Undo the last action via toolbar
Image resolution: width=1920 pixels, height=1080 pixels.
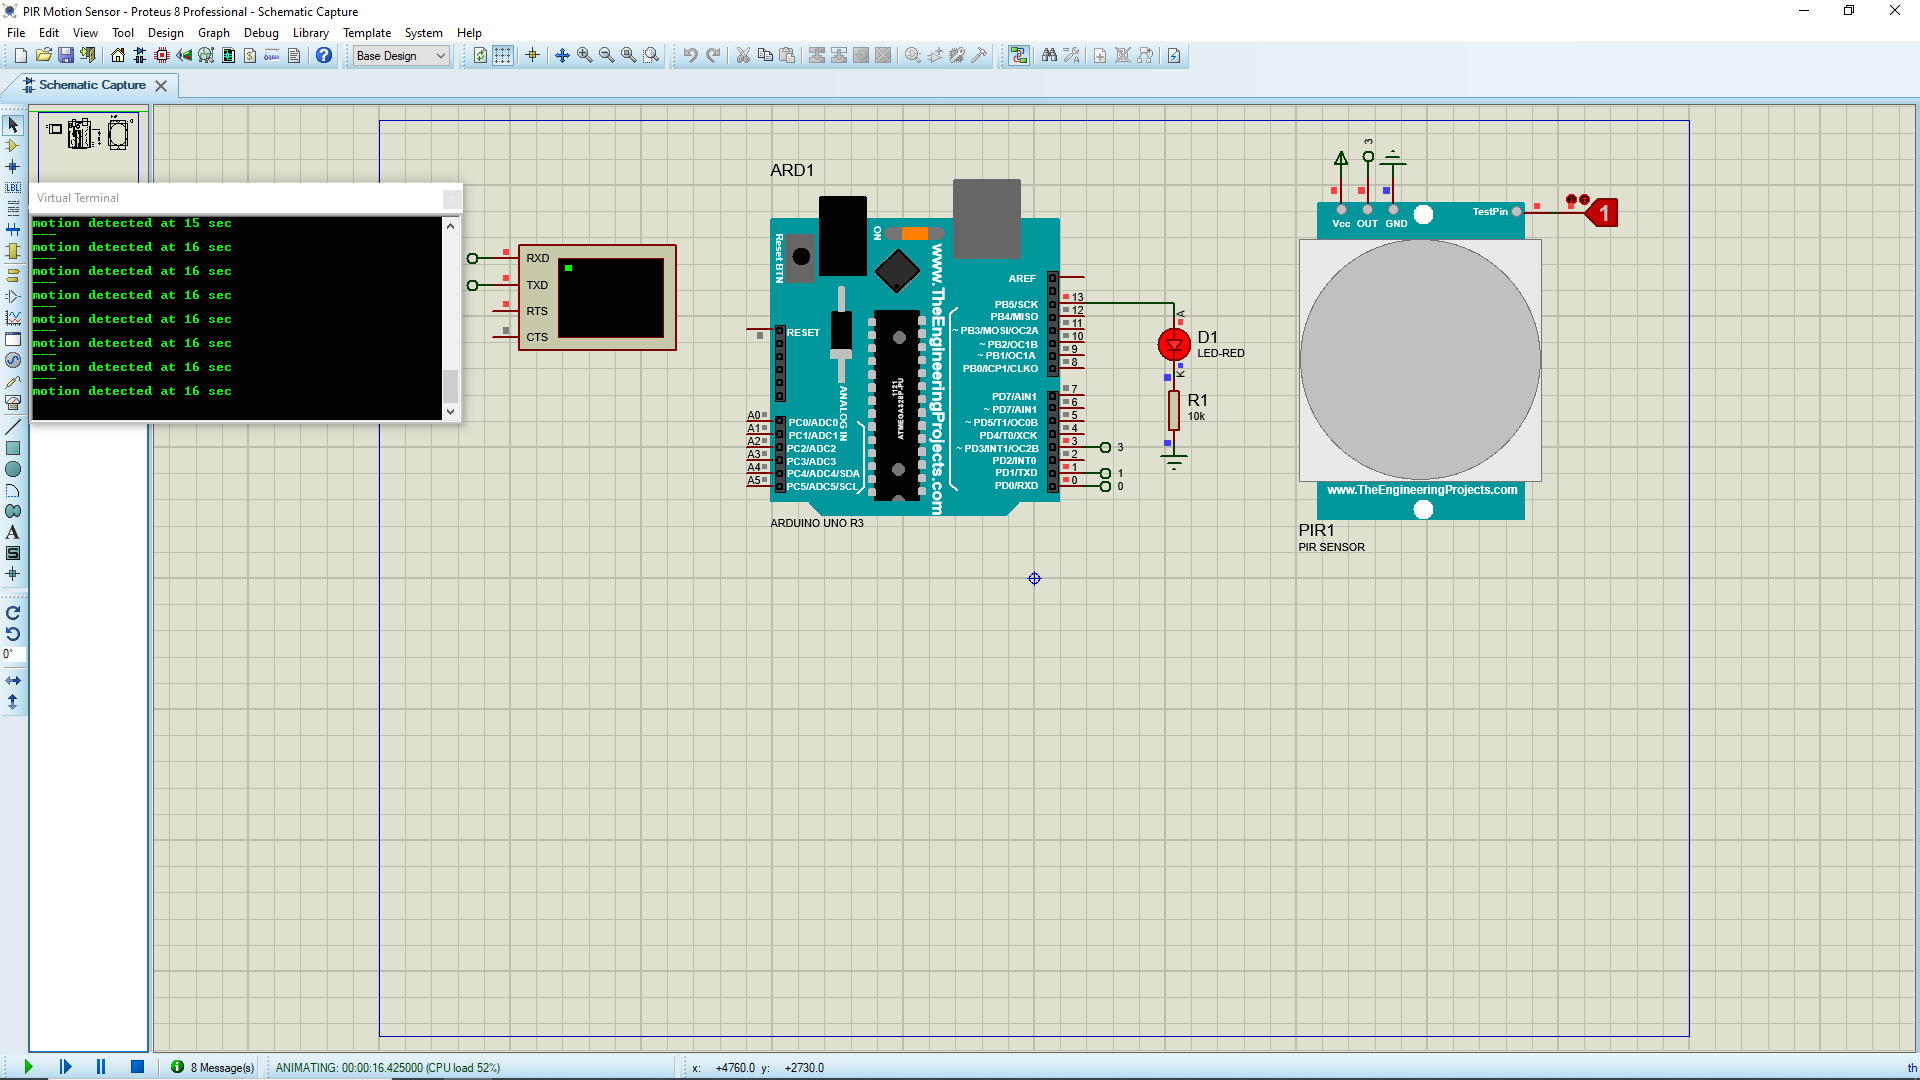click(x=690, y=56)
